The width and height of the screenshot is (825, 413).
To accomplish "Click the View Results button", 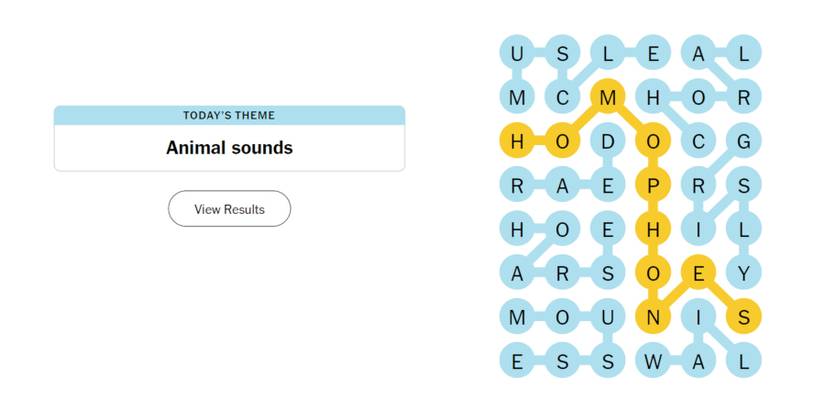I will [229, 209].
